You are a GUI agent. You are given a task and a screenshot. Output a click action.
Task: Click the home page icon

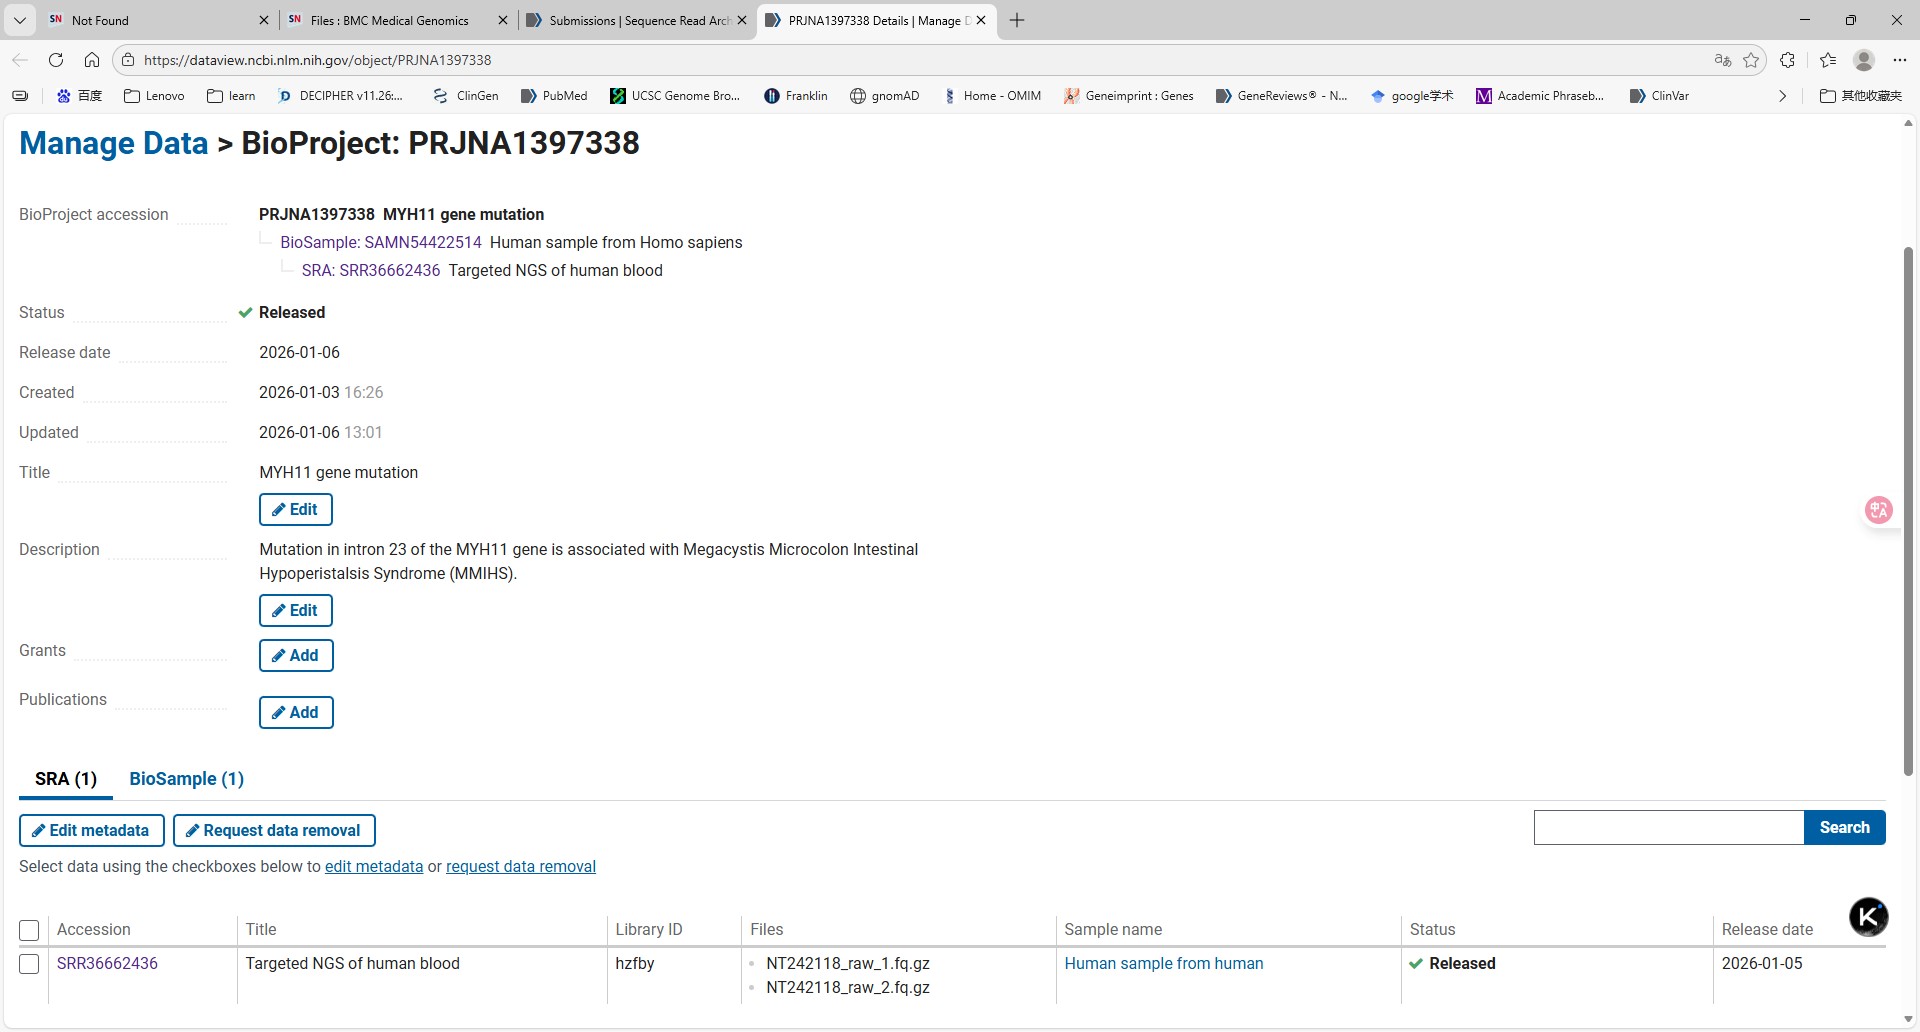(x=92, y=60)
